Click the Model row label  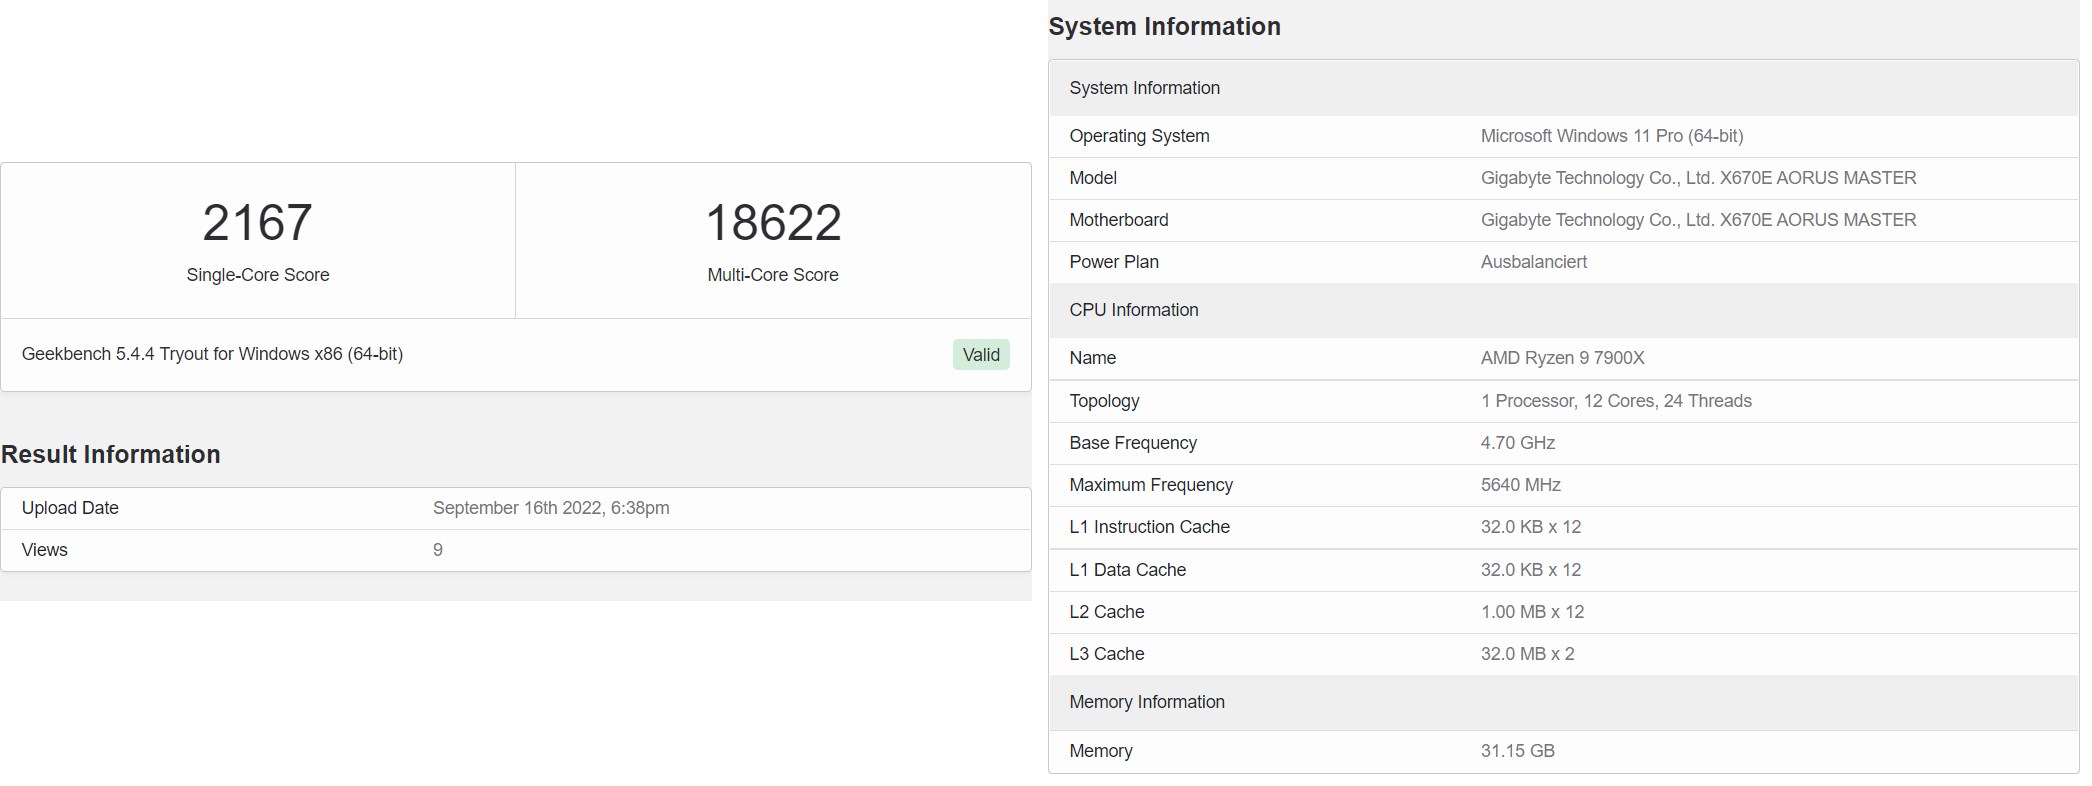coord(1093,178)
